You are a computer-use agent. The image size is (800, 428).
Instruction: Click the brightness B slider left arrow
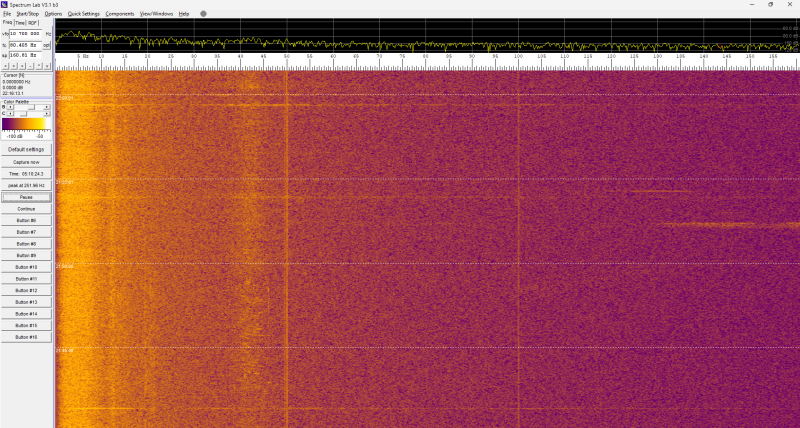[9, 107]
